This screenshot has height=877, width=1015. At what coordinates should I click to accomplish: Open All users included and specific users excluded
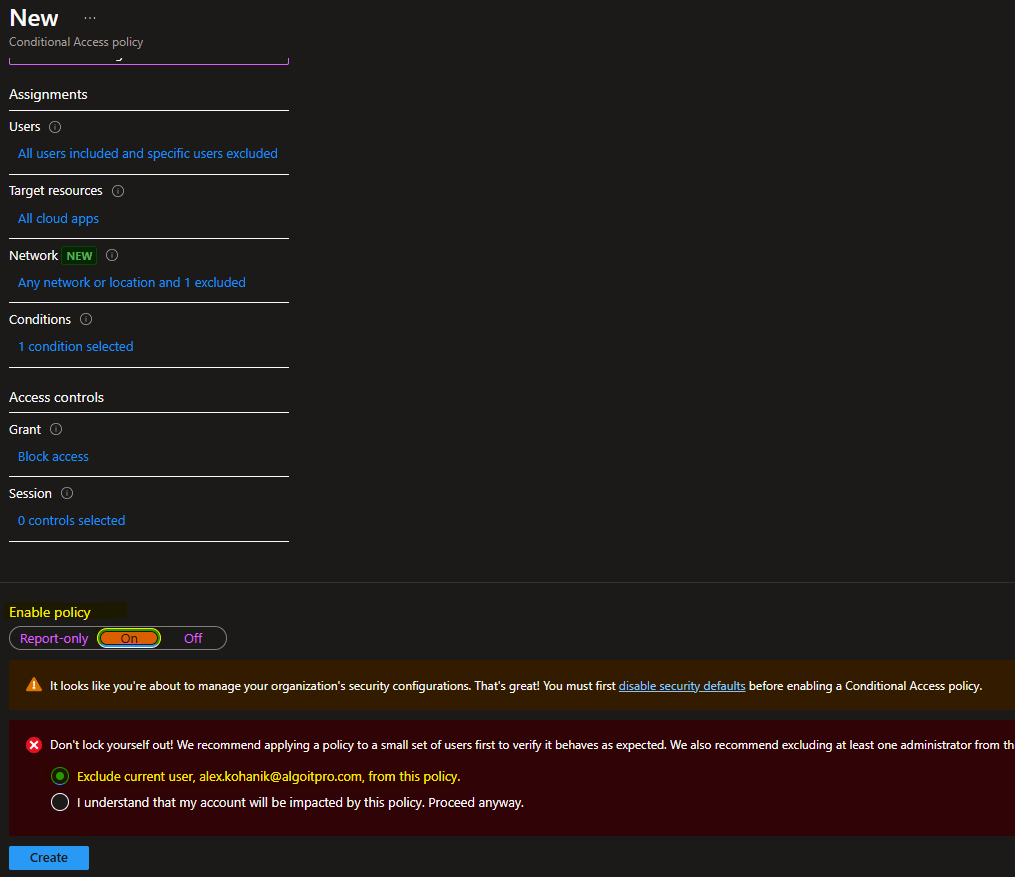[x=148, y=154]
